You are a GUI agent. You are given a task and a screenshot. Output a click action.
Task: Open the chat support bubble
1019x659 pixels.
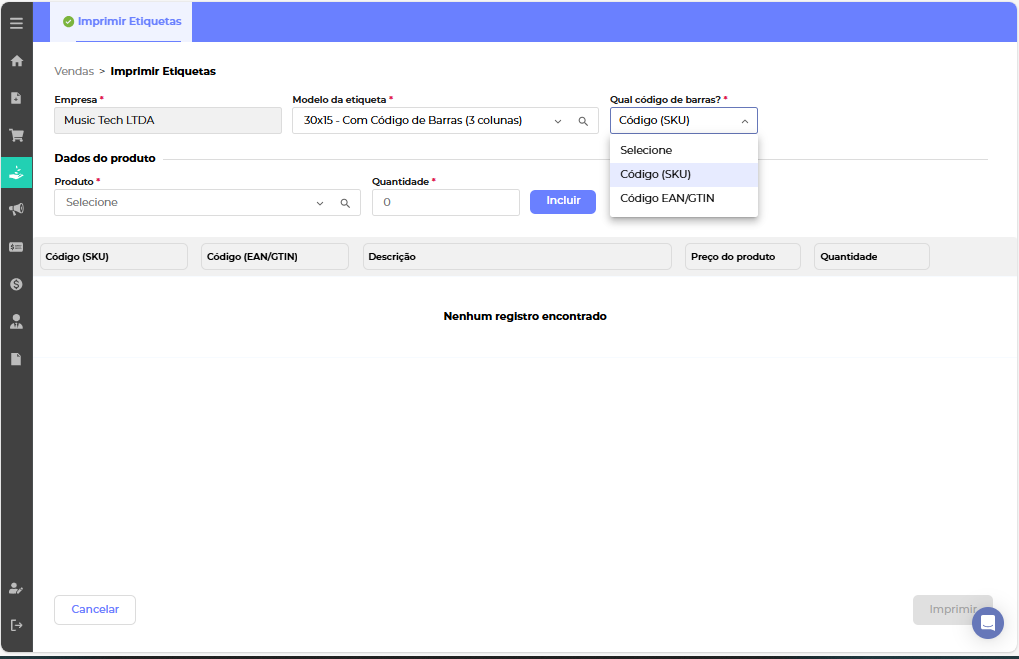pyautogui.click(x=987, y=623)
